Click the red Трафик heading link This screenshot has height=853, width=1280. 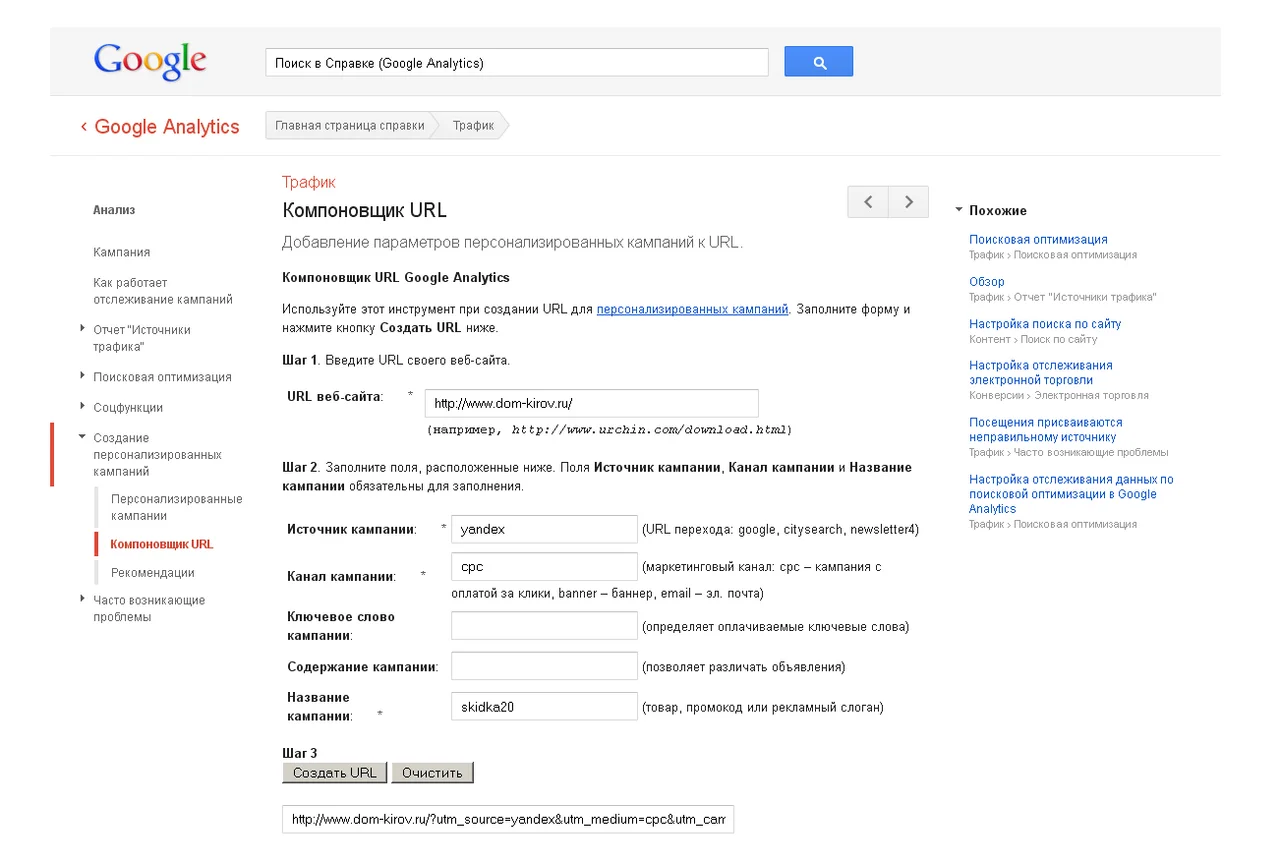[x=309, y=182]
